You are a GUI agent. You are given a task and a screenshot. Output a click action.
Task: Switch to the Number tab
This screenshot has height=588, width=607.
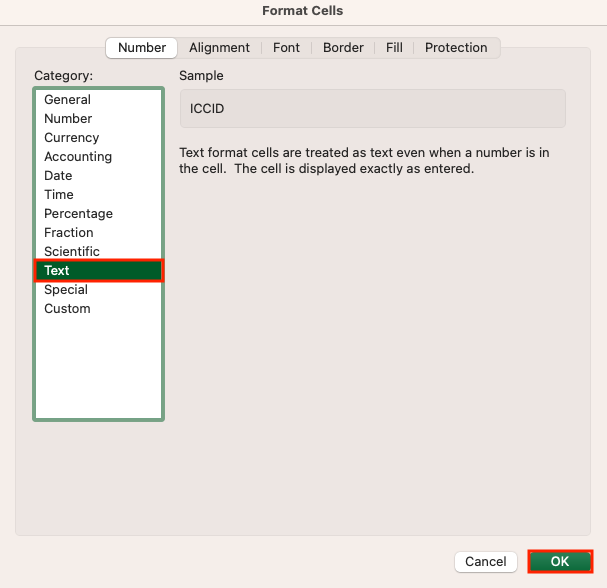[142, 48]
